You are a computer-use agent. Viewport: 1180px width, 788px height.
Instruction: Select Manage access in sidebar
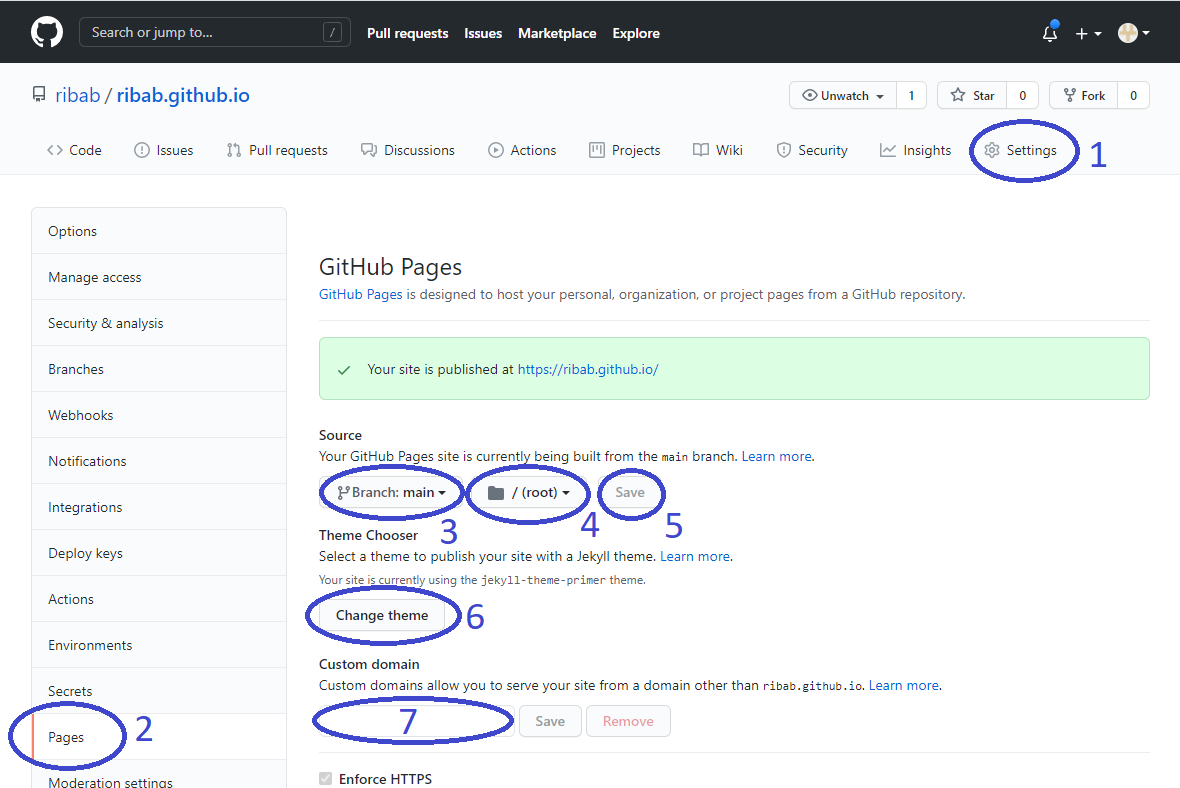pos(159,277)
